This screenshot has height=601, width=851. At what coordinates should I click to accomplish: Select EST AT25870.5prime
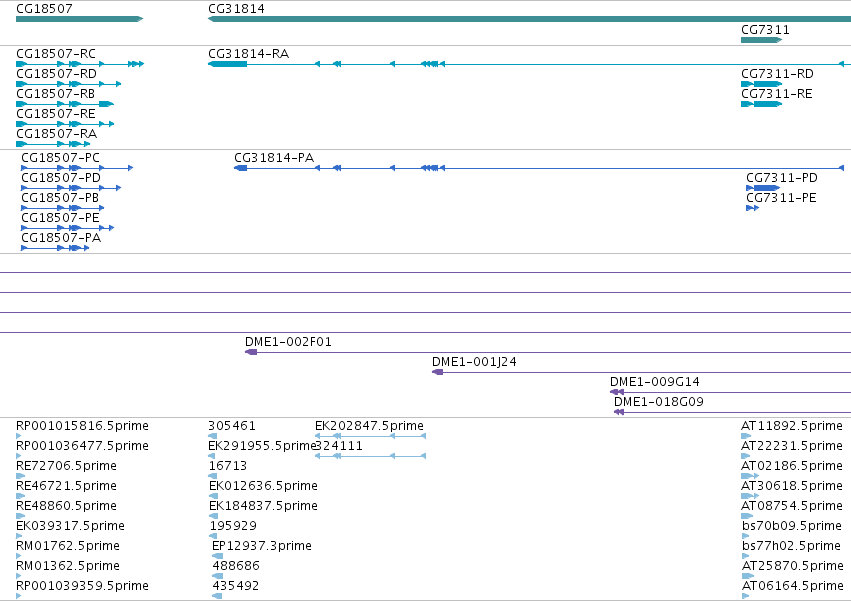[x=792, y=566]
